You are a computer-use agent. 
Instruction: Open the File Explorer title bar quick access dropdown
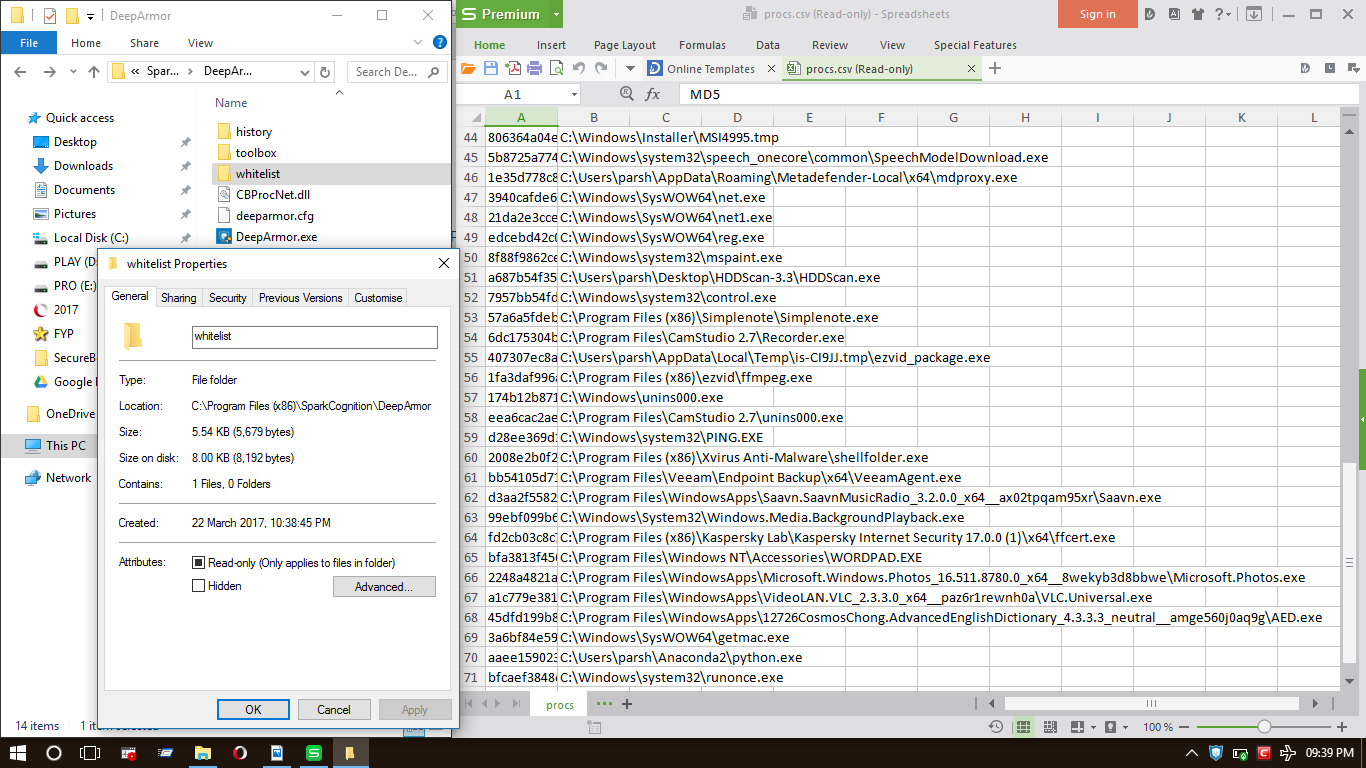tap(90, 16)
